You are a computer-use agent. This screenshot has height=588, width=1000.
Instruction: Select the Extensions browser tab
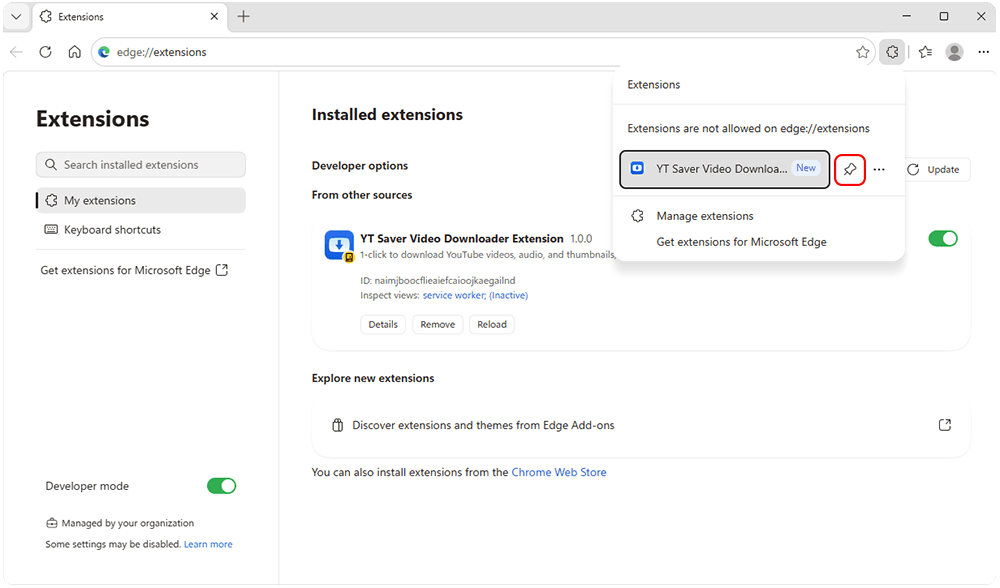pos(128,17)
